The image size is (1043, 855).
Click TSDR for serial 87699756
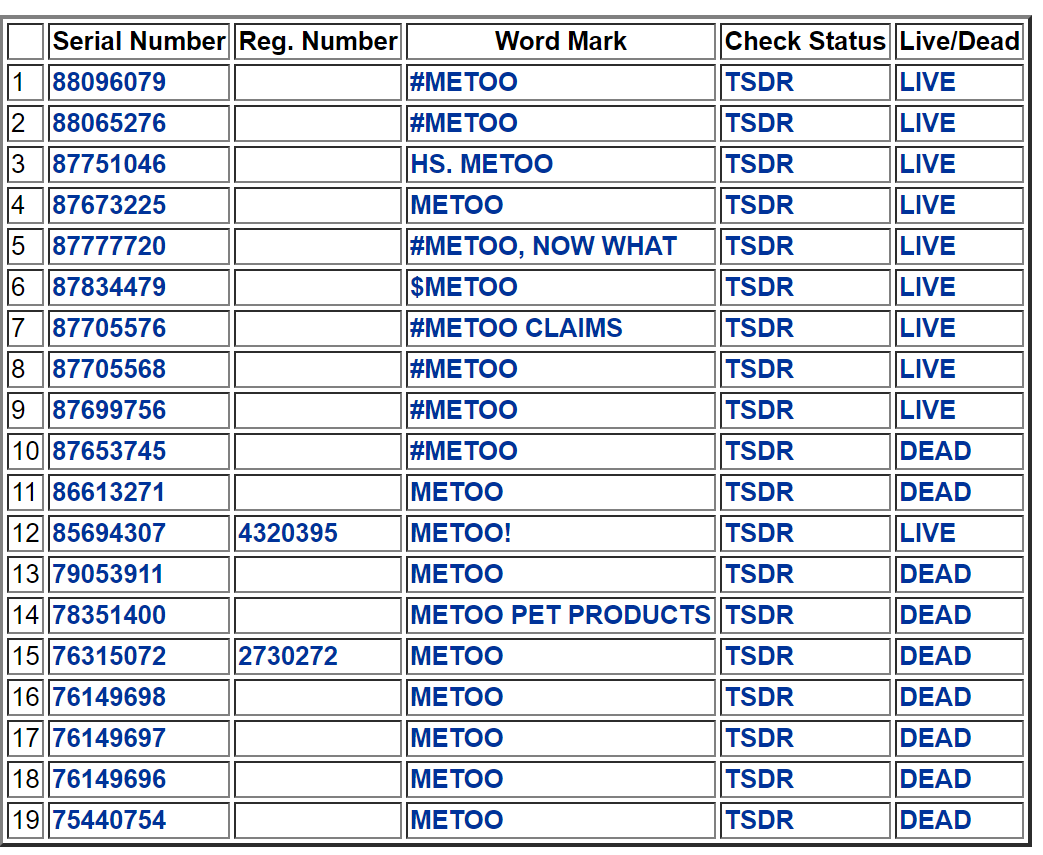click(759, 410)
